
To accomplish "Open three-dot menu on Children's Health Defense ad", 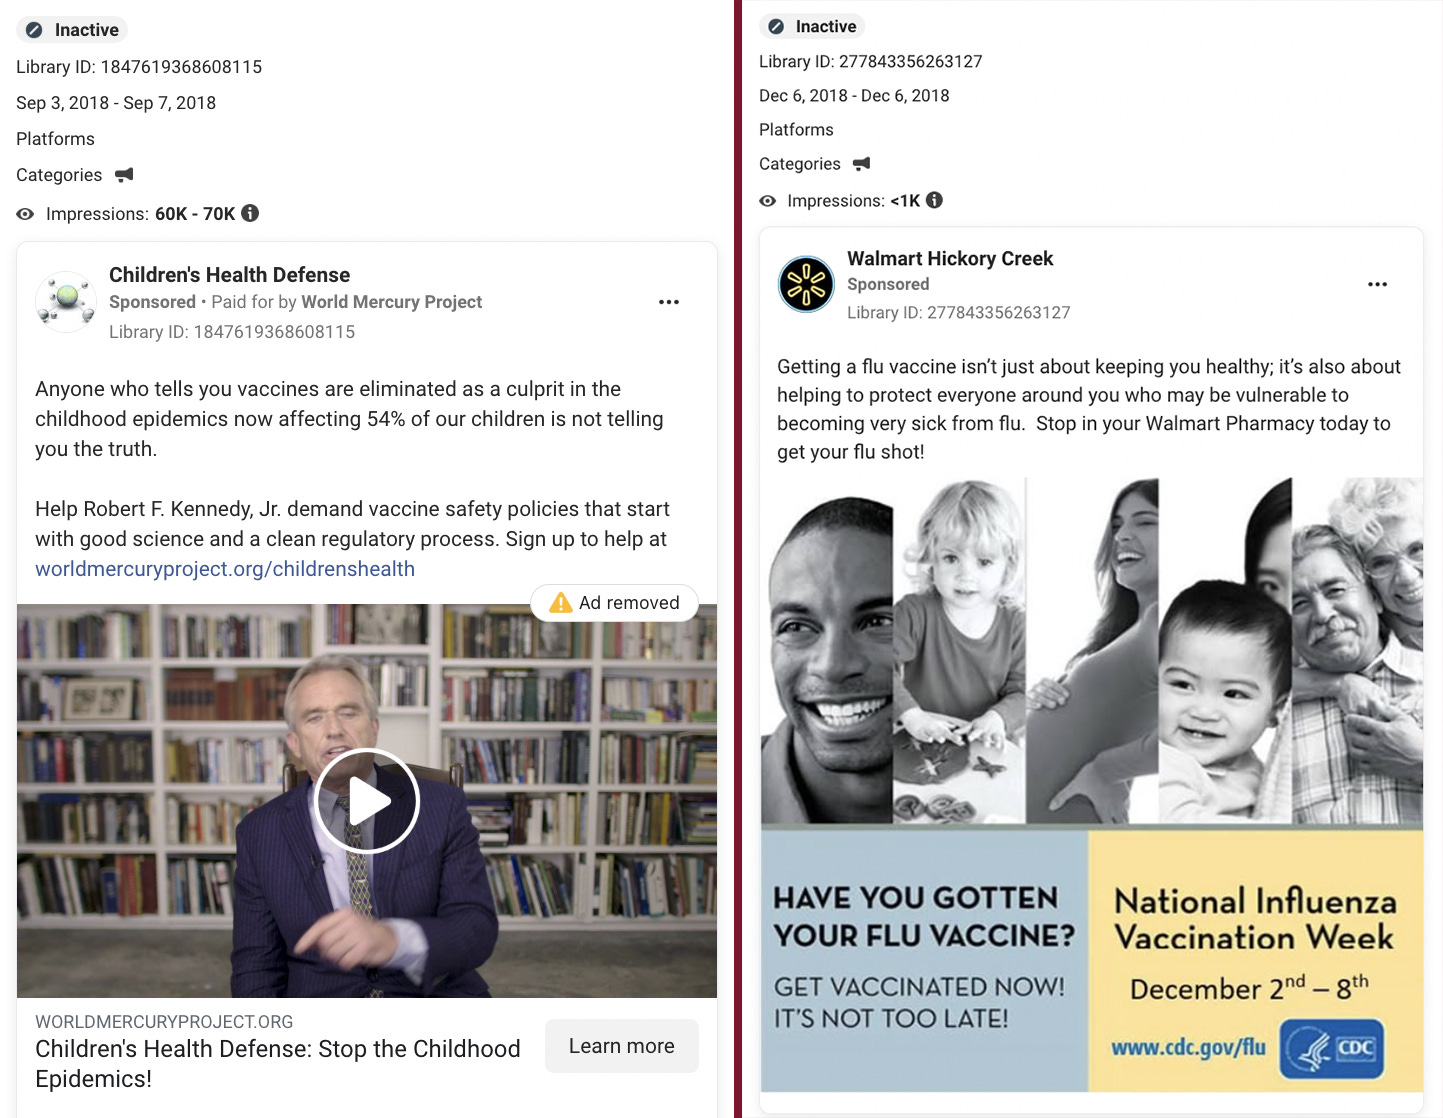I will 669,302.
